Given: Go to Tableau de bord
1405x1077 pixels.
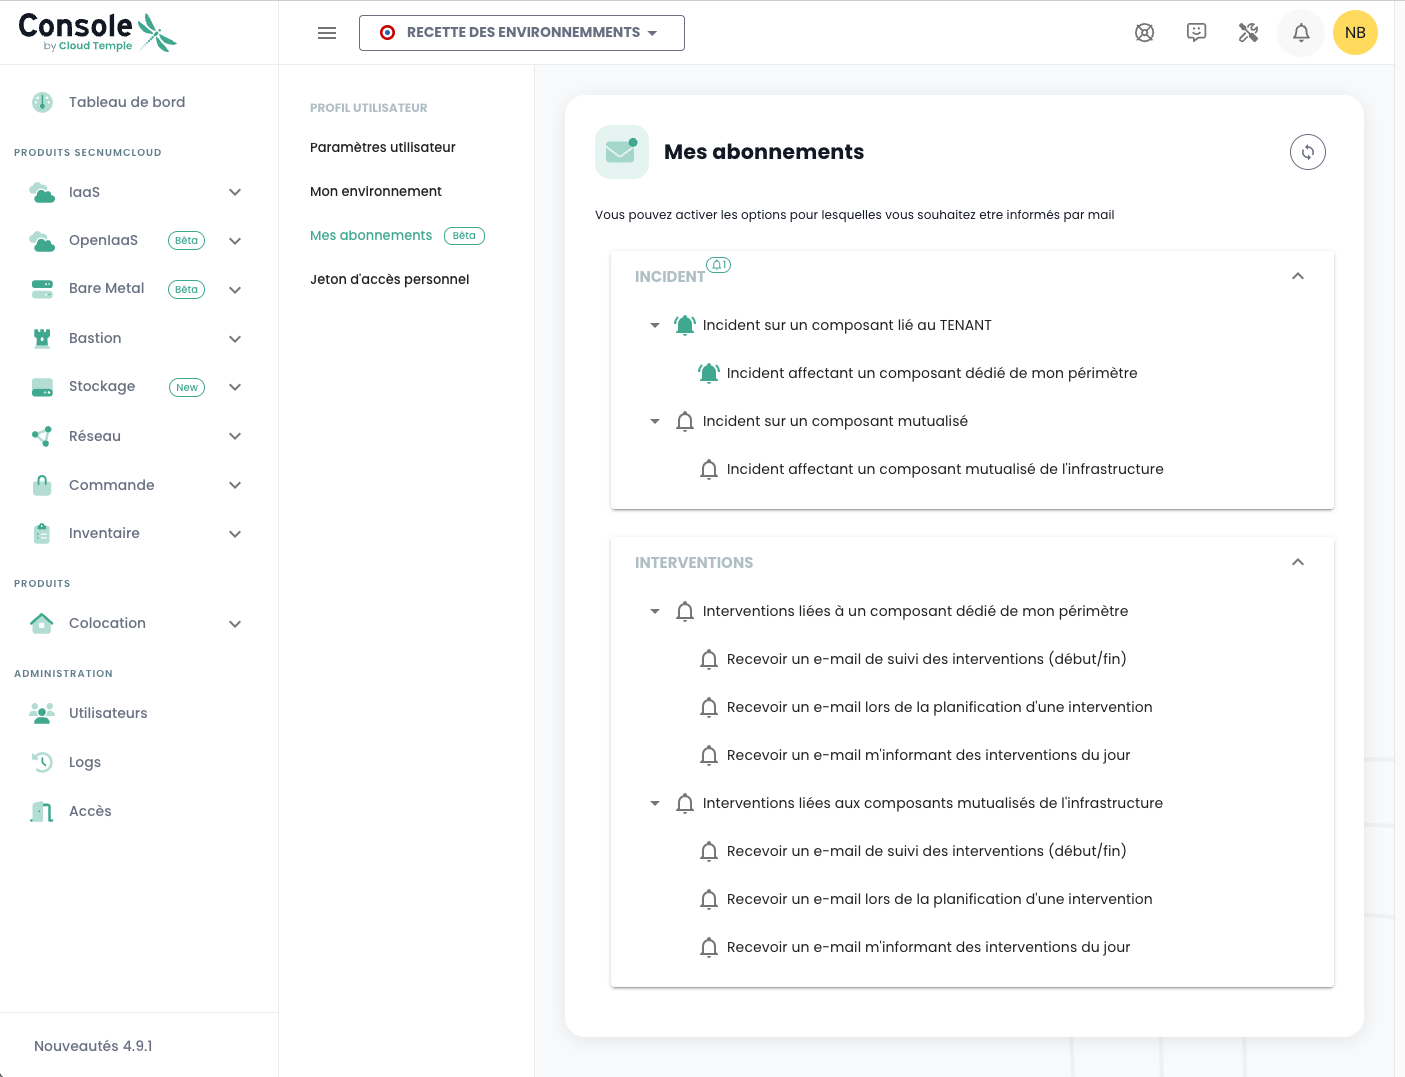Looking at the screenshot, I should (x=126, y=102).
